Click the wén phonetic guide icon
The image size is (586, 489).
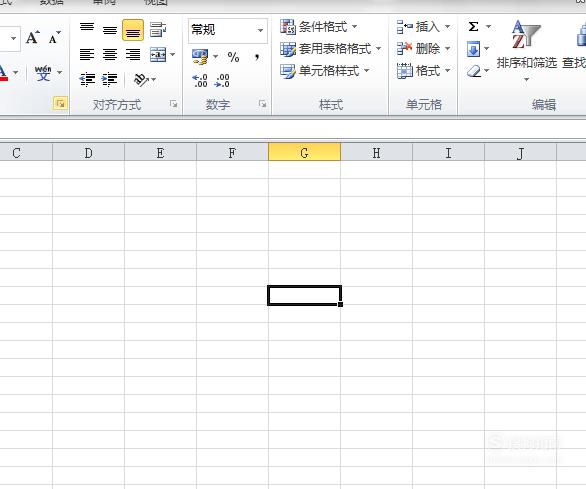(43, 73)
